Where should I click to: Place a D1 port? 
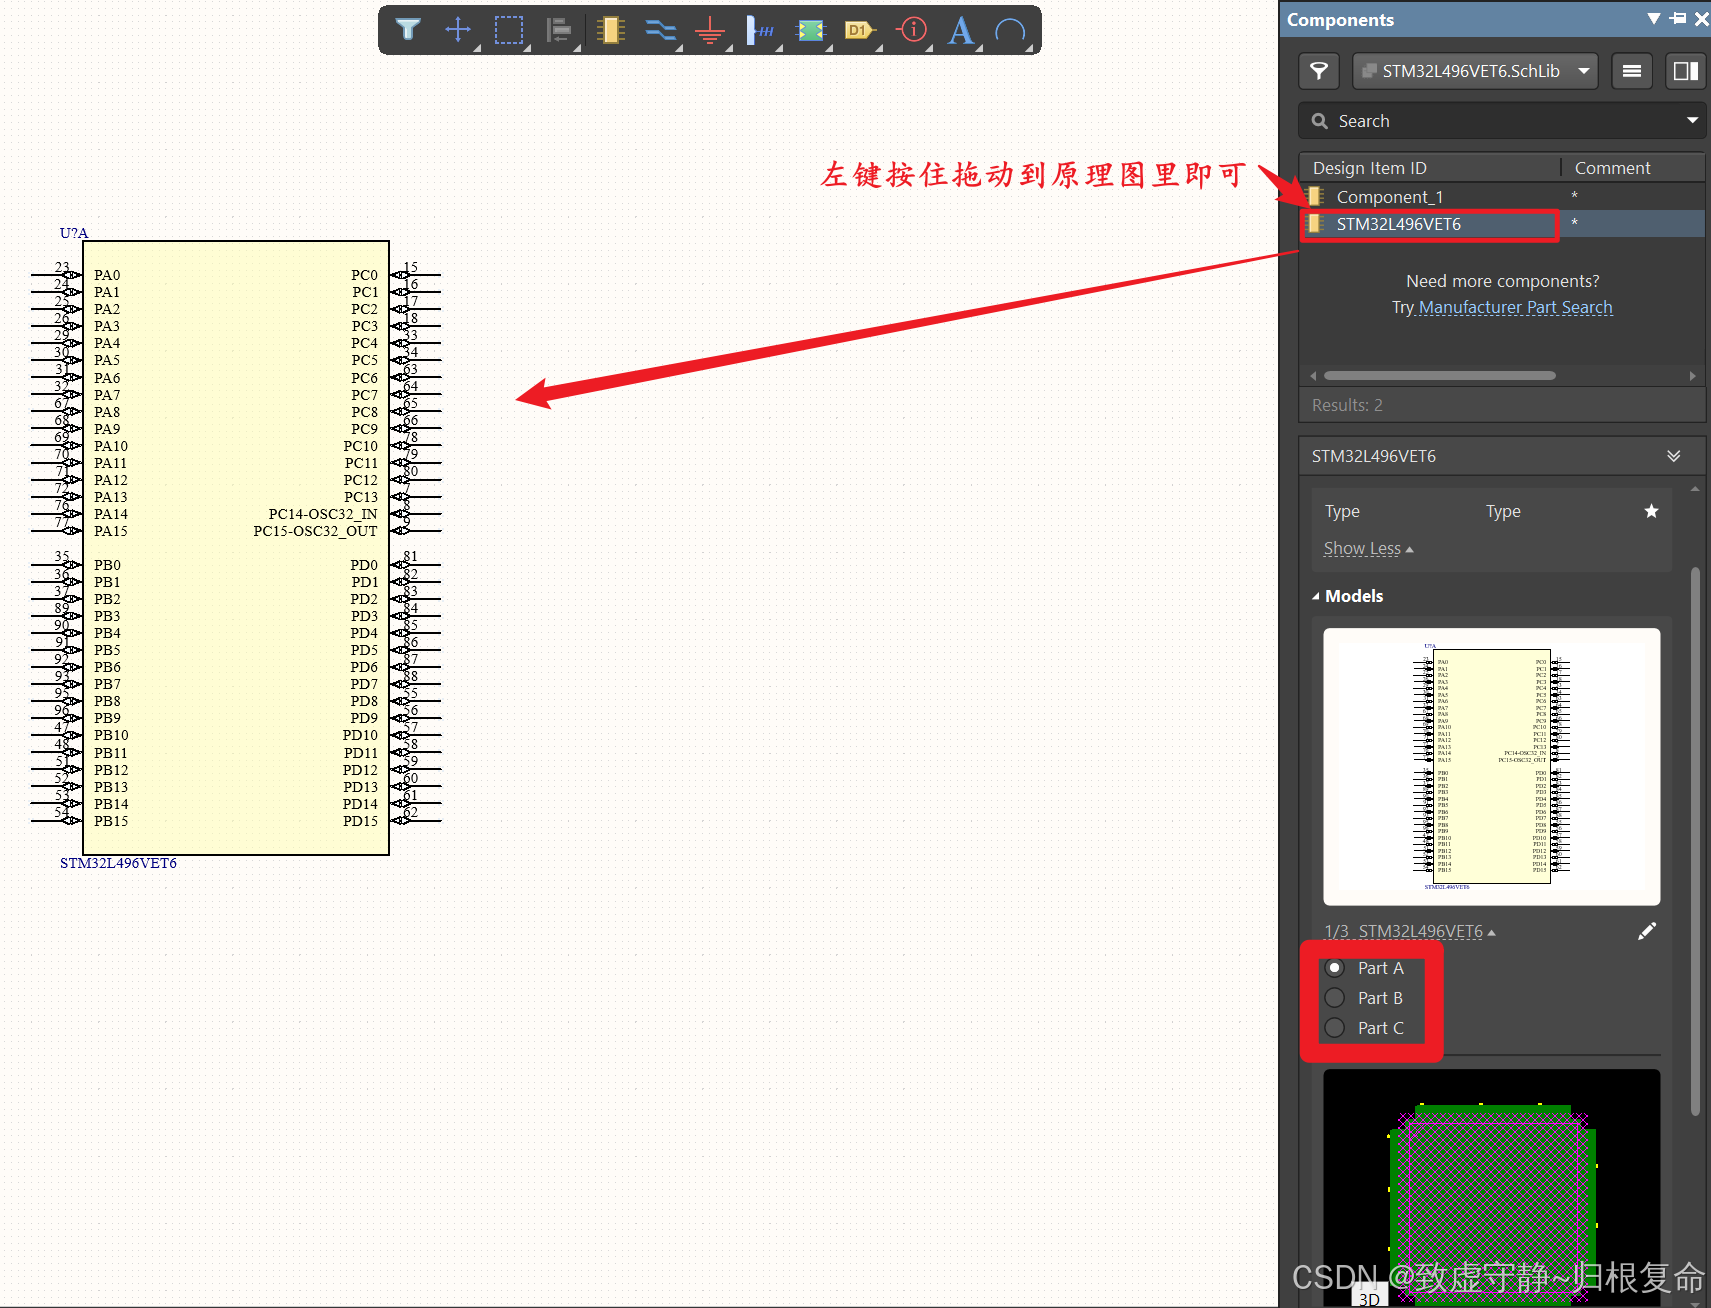(x=860, y=30)
